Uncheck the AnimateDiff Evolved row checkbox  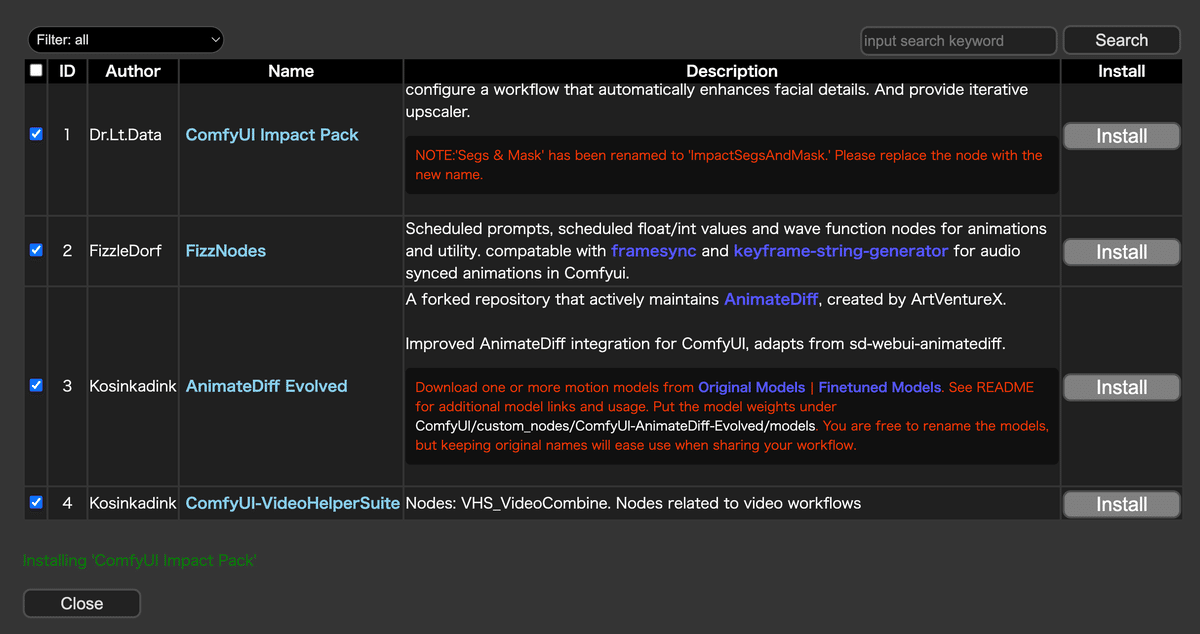(36, 385)
